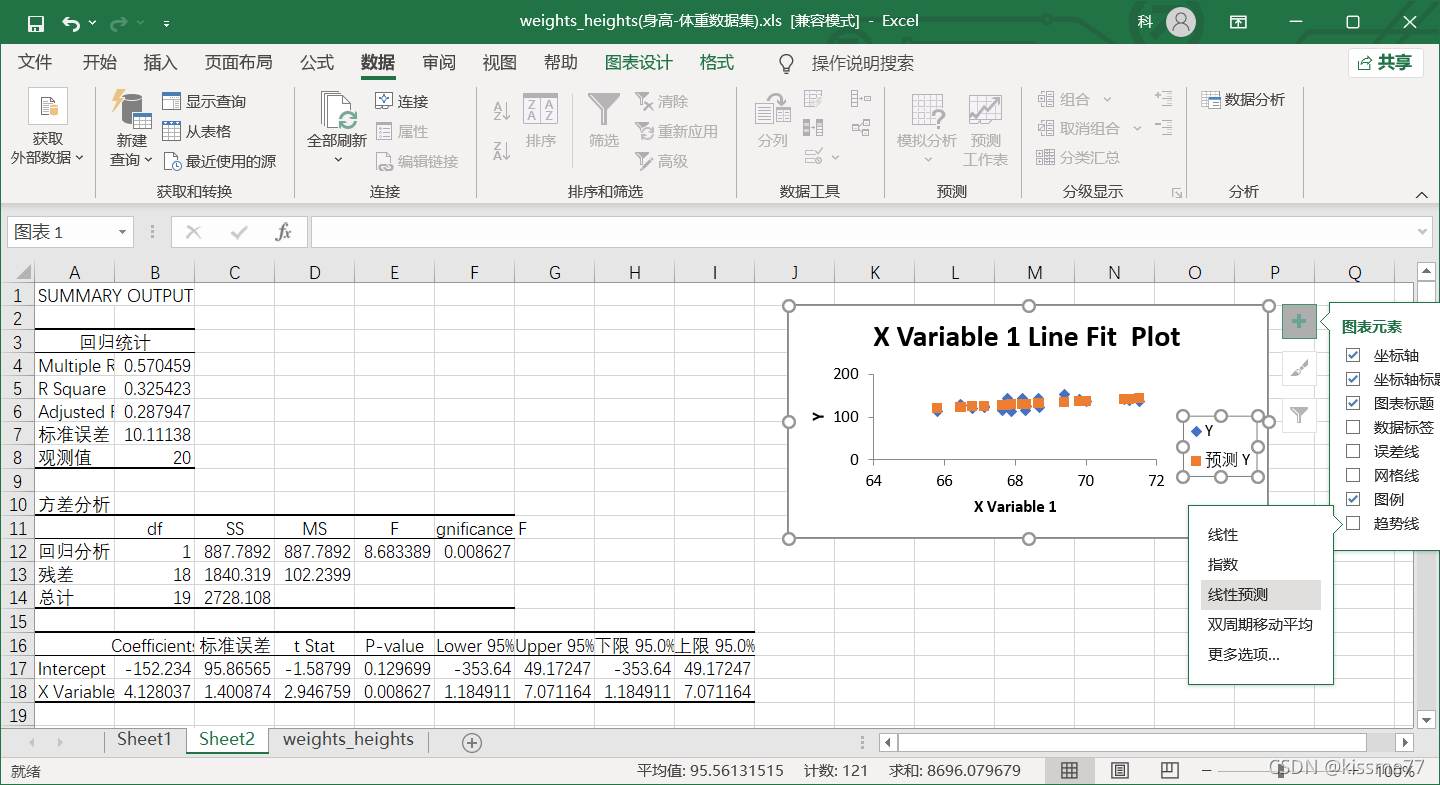Click Text to Columns (分列) icon
This screenshot has width=1440, height=785.
point(772,109)
